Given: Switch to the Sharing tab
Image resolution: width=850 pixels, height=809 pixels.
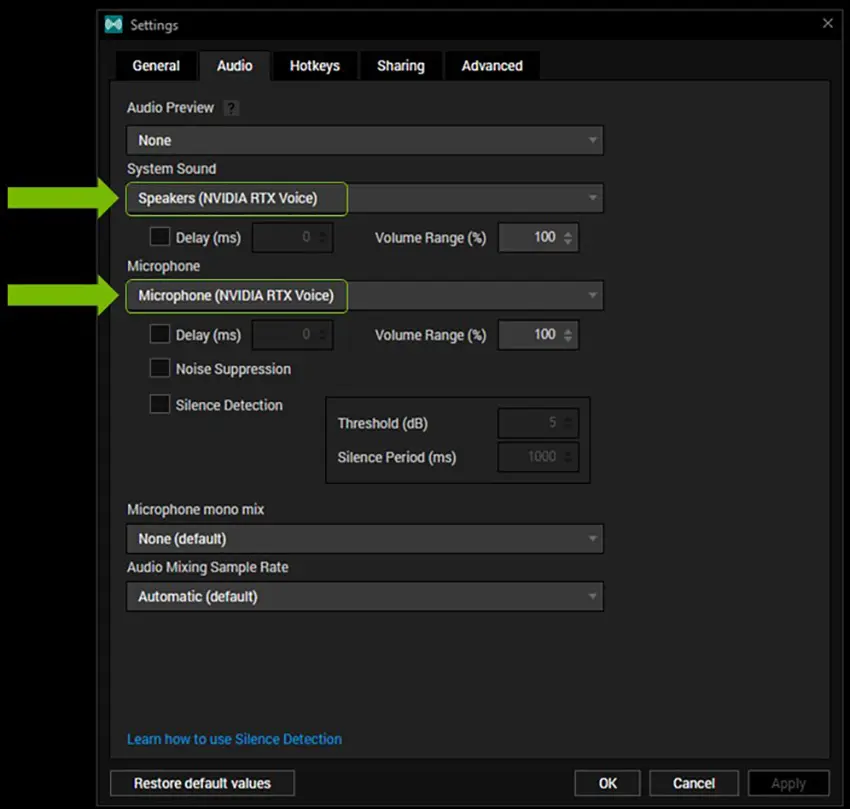Looking at the screenshot, I should (400, 65).
